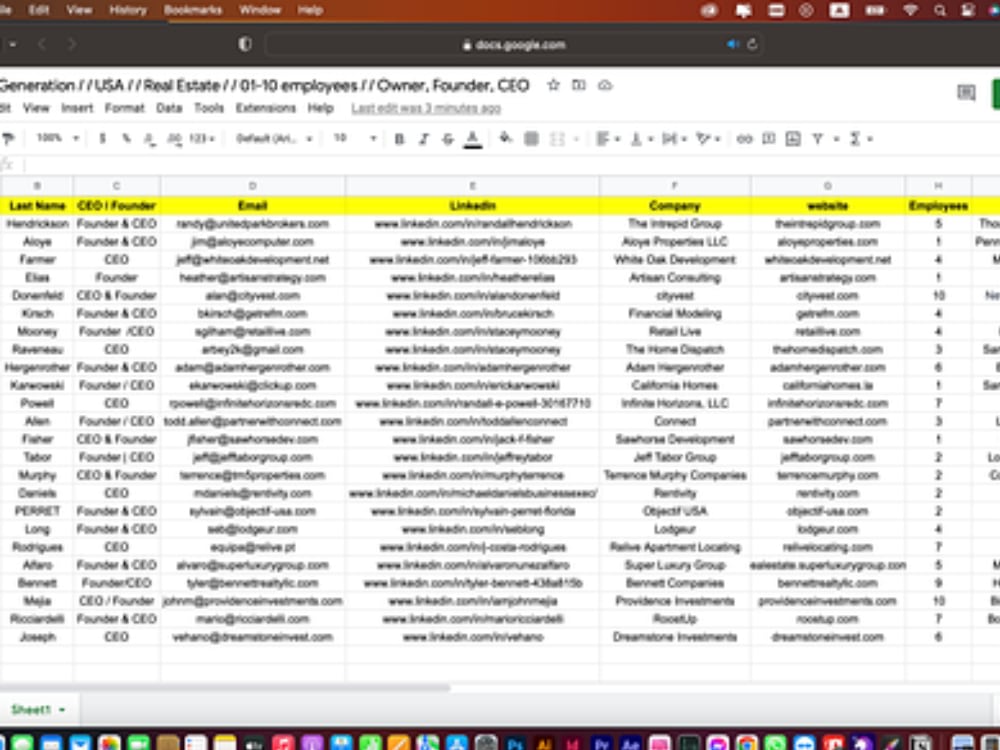Open vertical align dropdown
The width and height of the screenshot is (1000, 750).
(x=641, y=138)
